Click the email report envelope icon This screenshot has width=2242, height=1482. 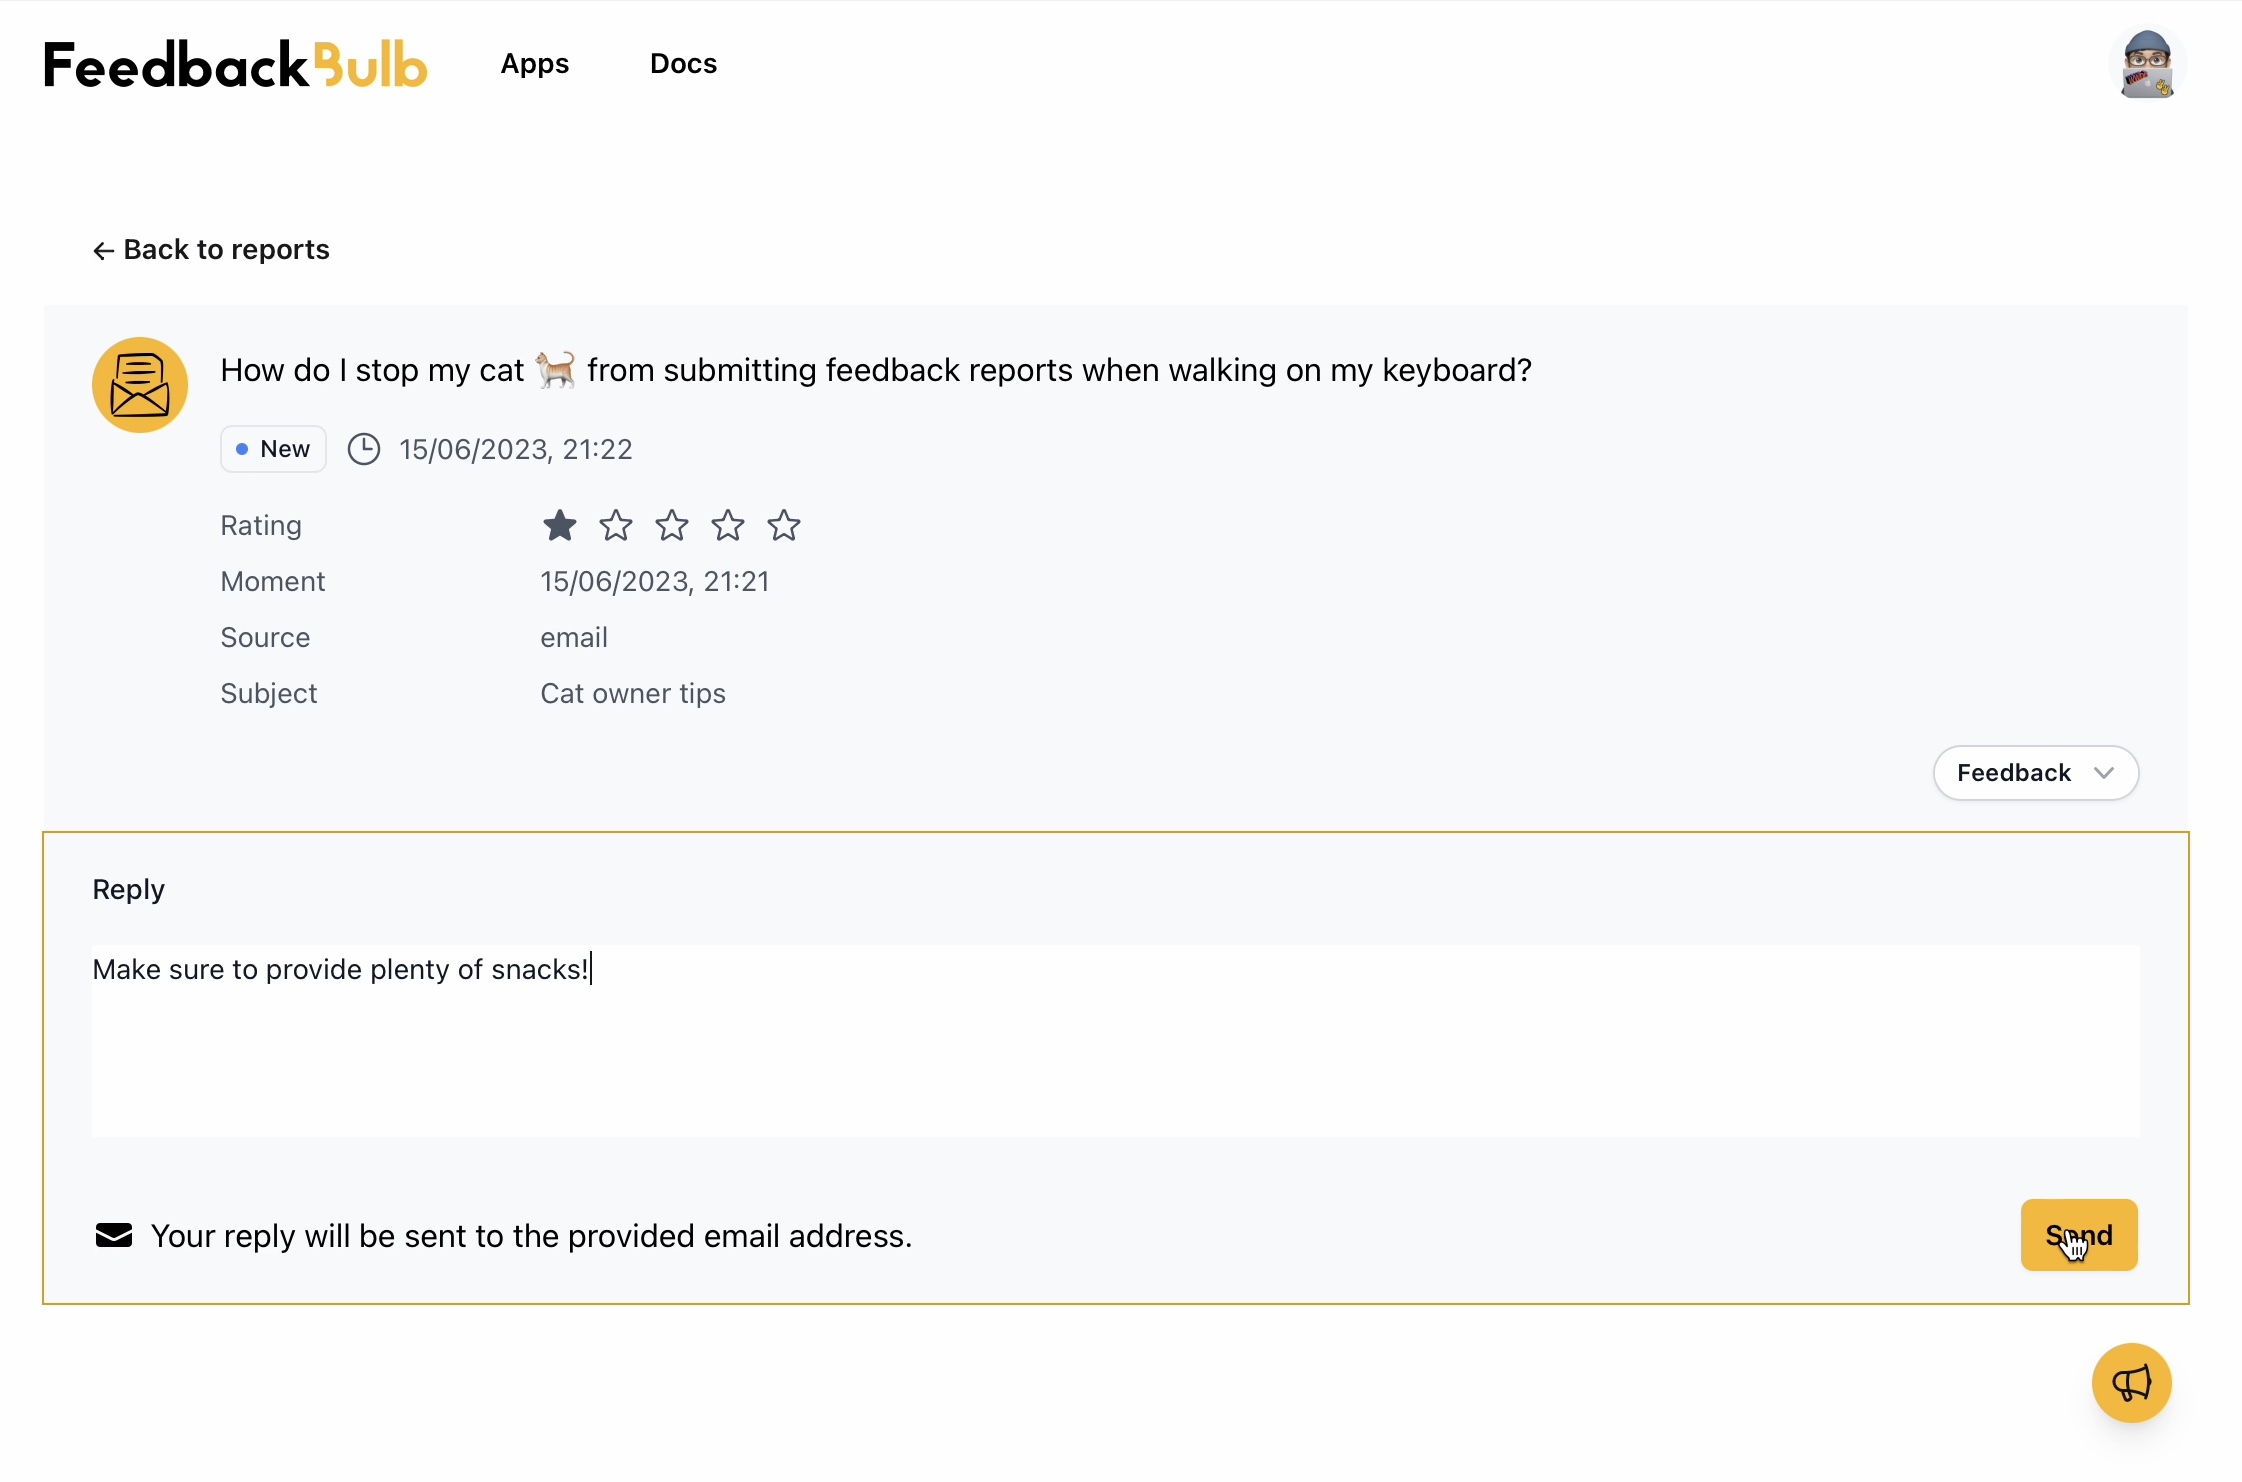pyautogui.click(x=140, y=385)
